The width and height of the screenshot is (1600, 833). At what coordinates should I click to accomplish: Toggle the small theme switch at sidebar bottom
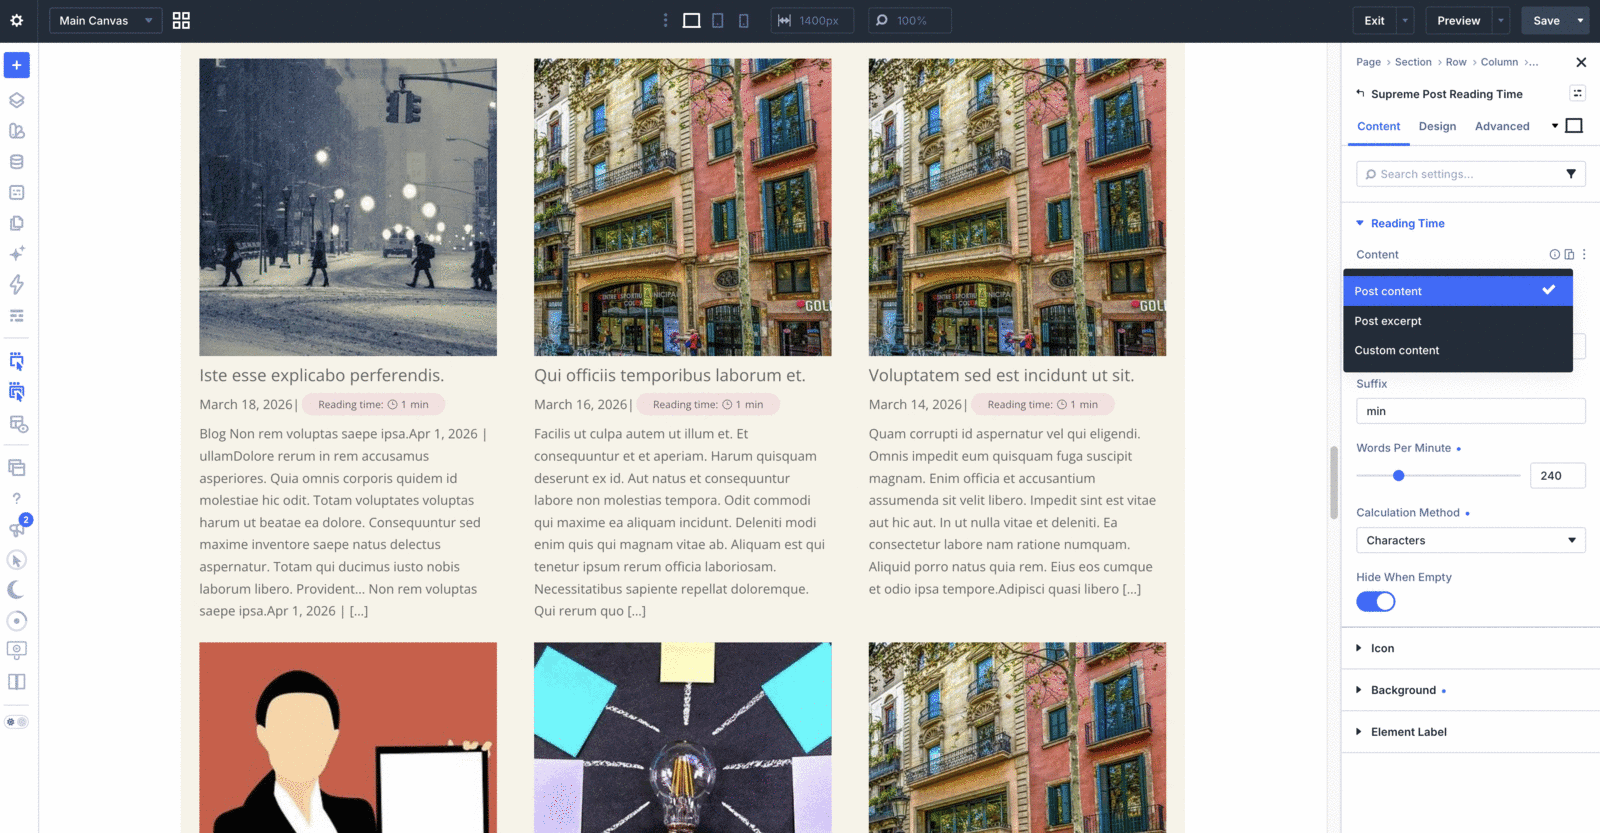[x=17, y=722]
